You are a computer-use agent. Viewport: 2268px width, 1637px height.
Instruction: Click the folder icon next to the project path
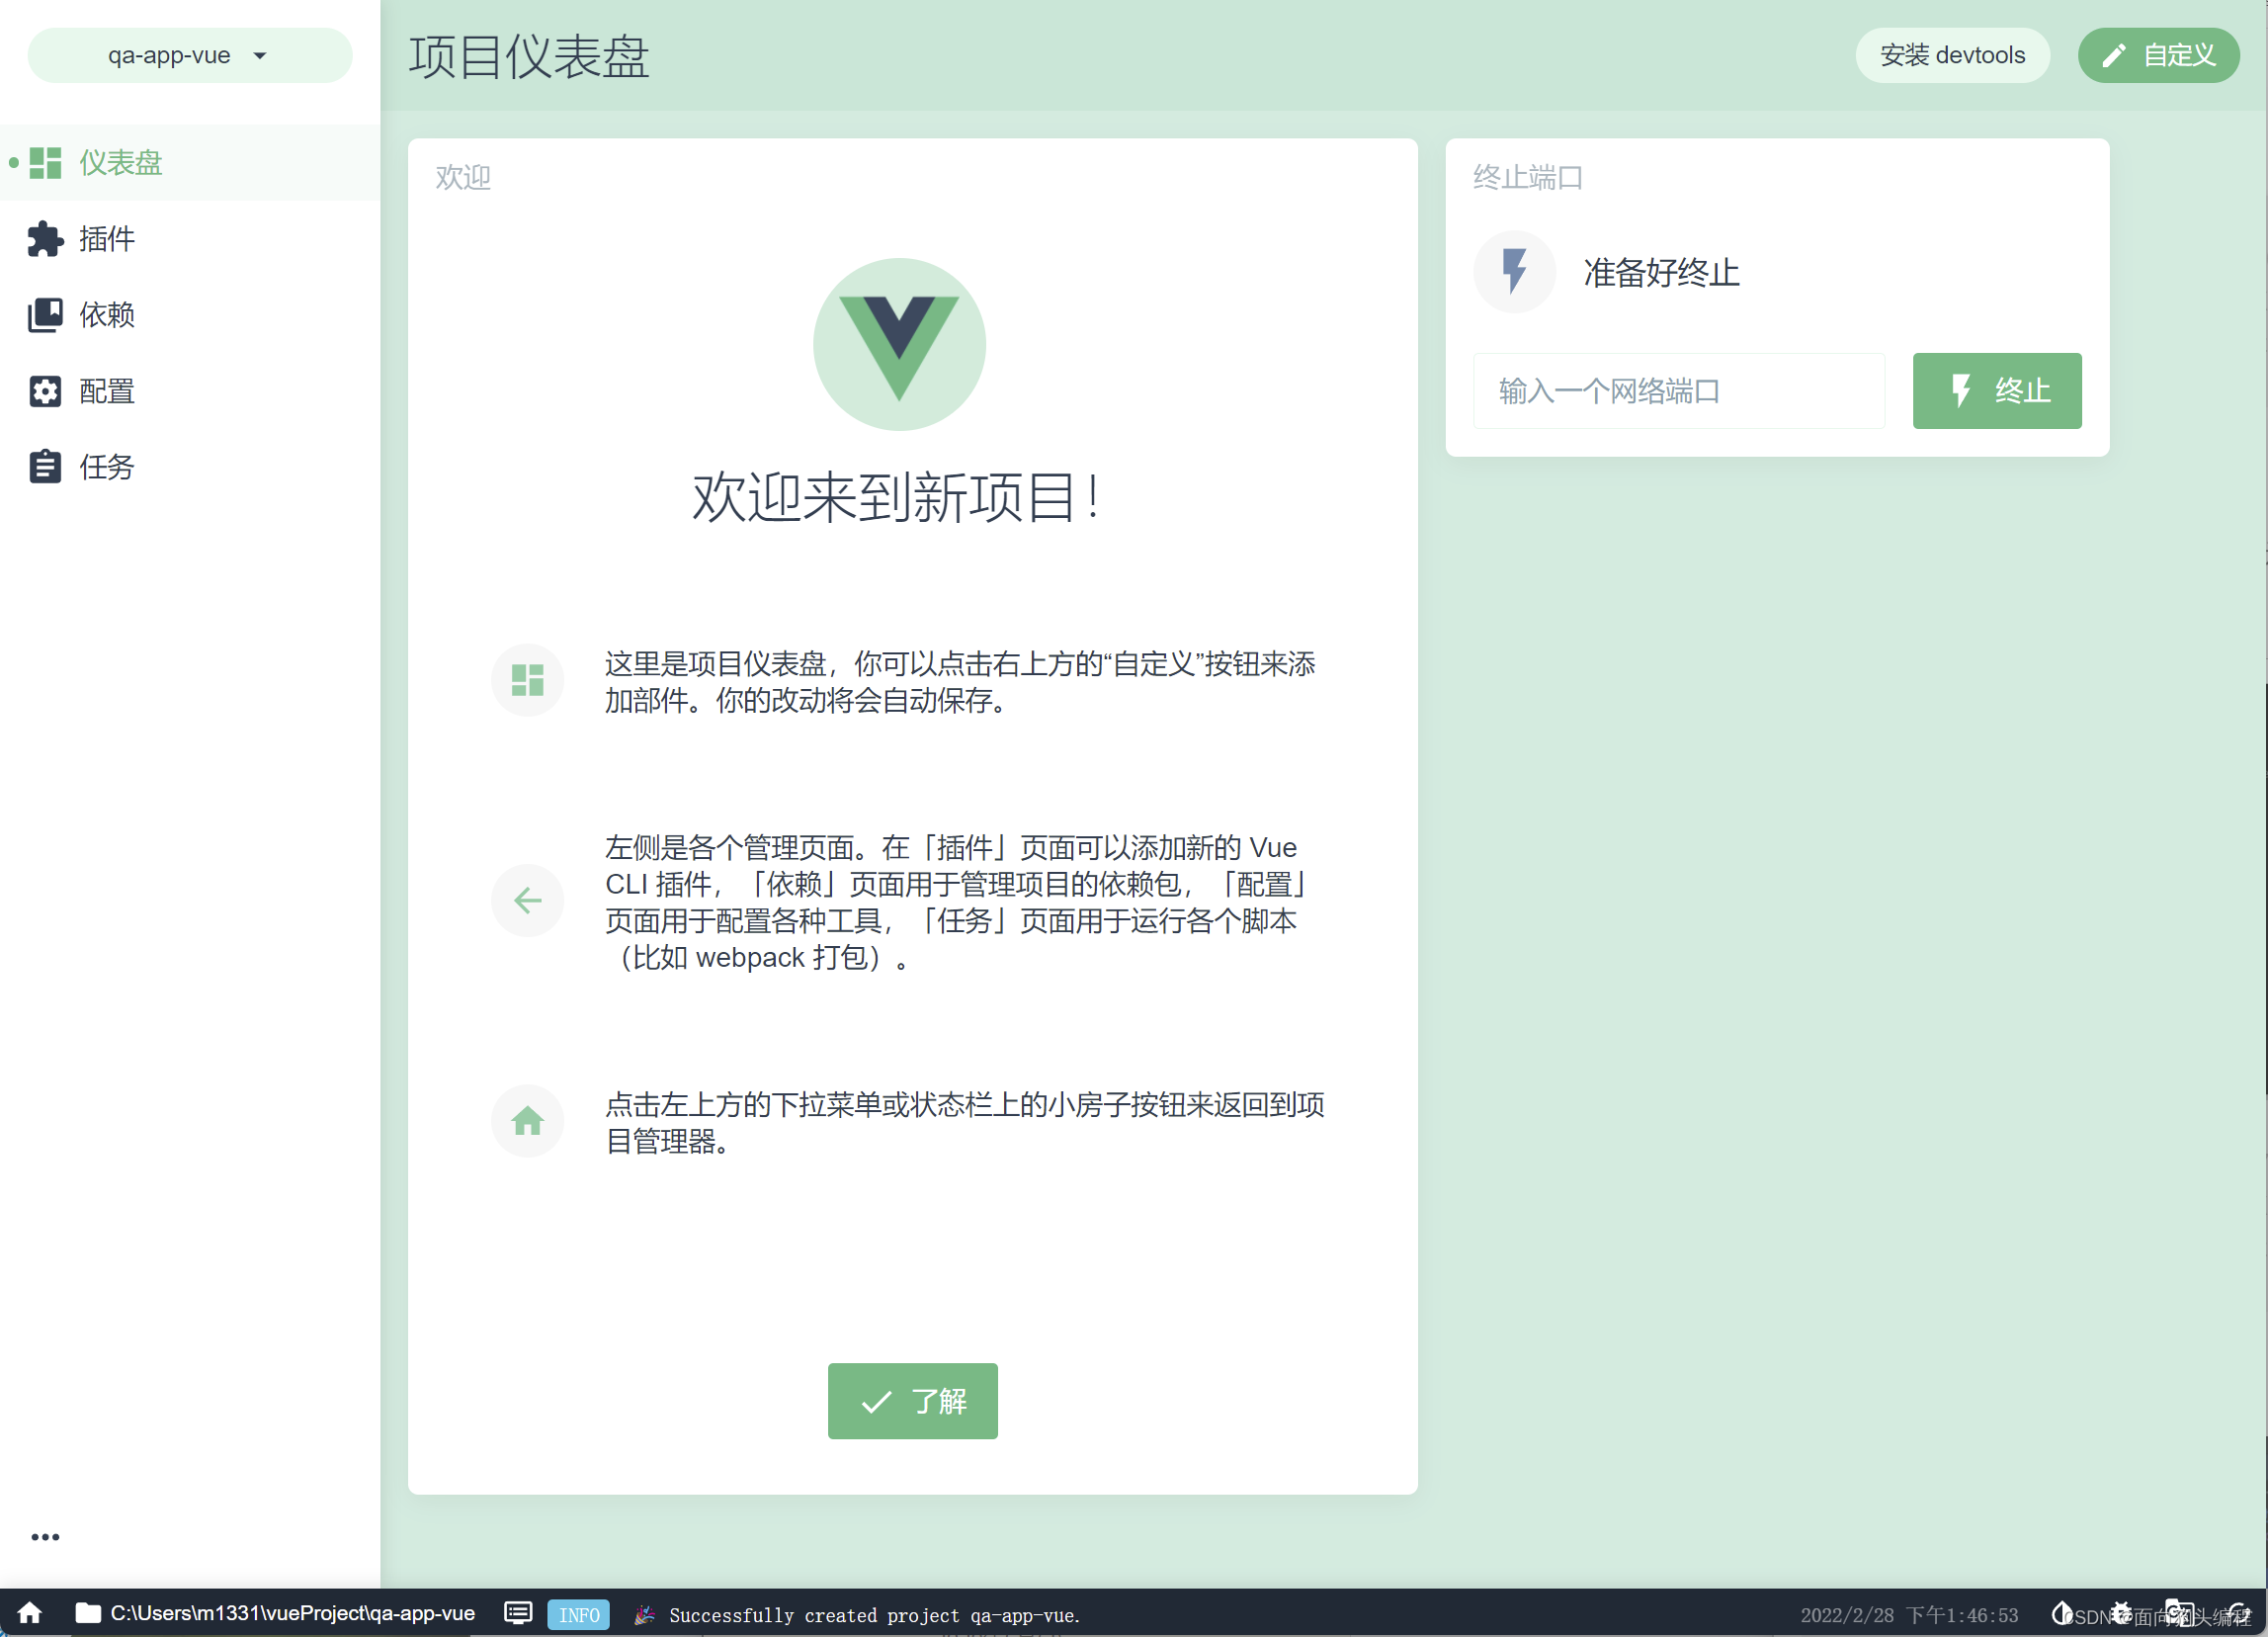click(87, 1612)
